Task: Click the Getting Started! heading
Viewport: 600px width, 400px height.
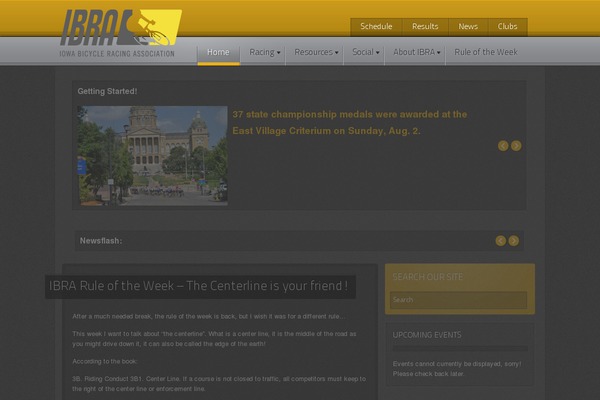Action: coord(107,91)
